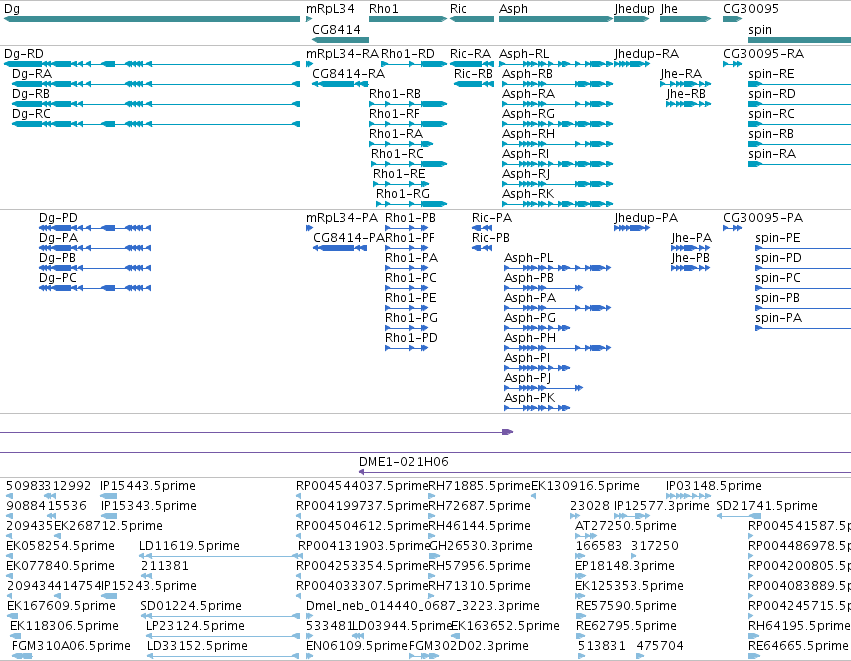Select EST SD21741.5prime label

click(767, 506)
